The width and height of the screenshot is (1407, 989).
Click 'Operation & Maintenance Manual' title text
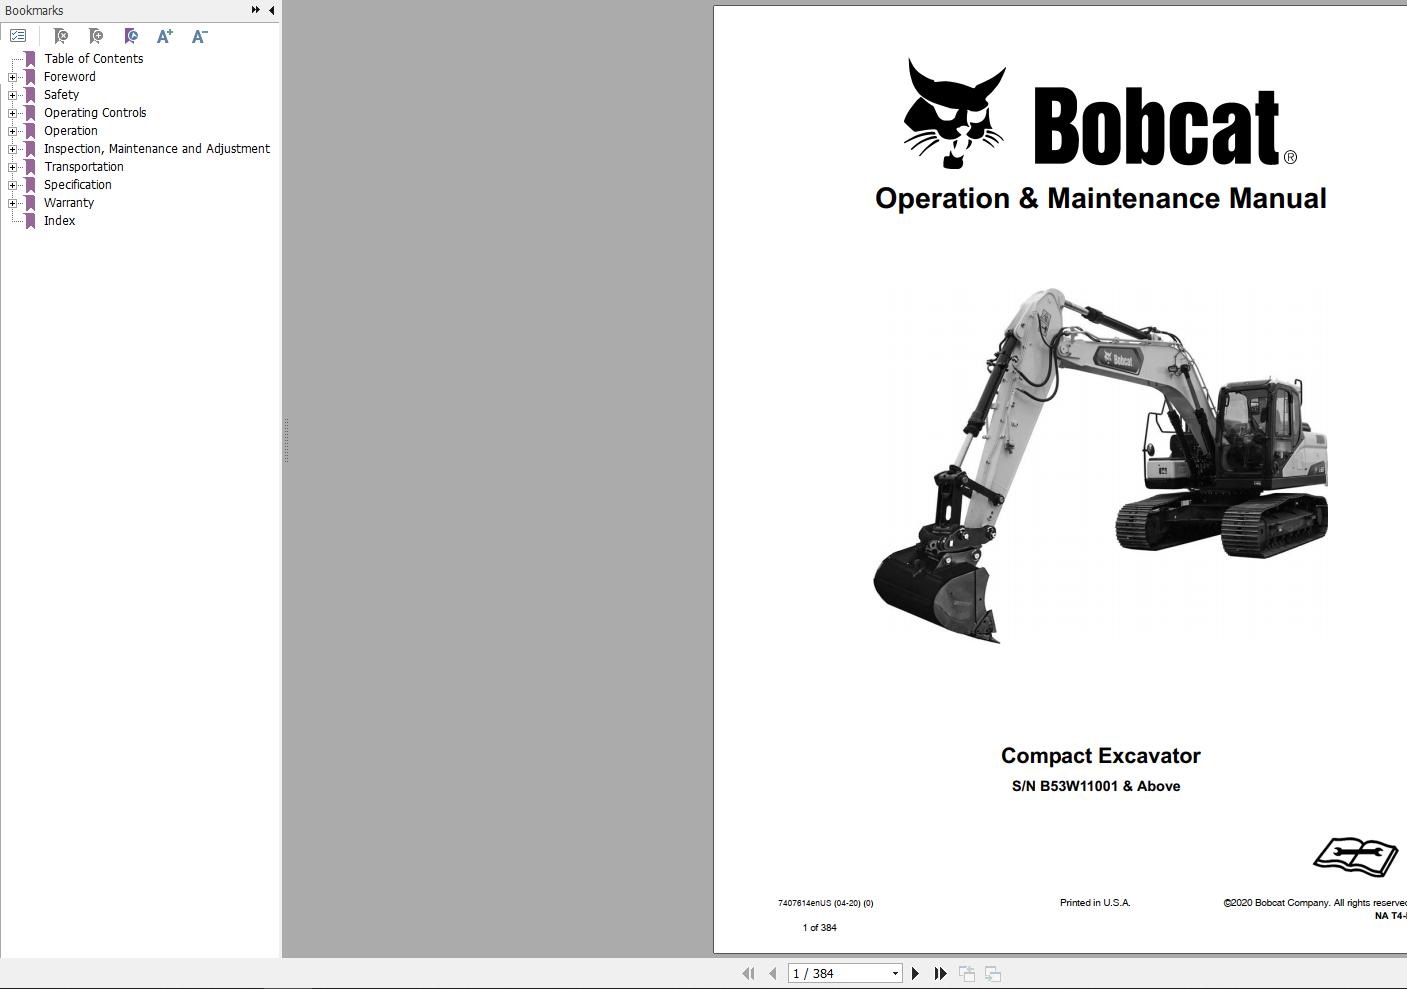coord(1101,198)
